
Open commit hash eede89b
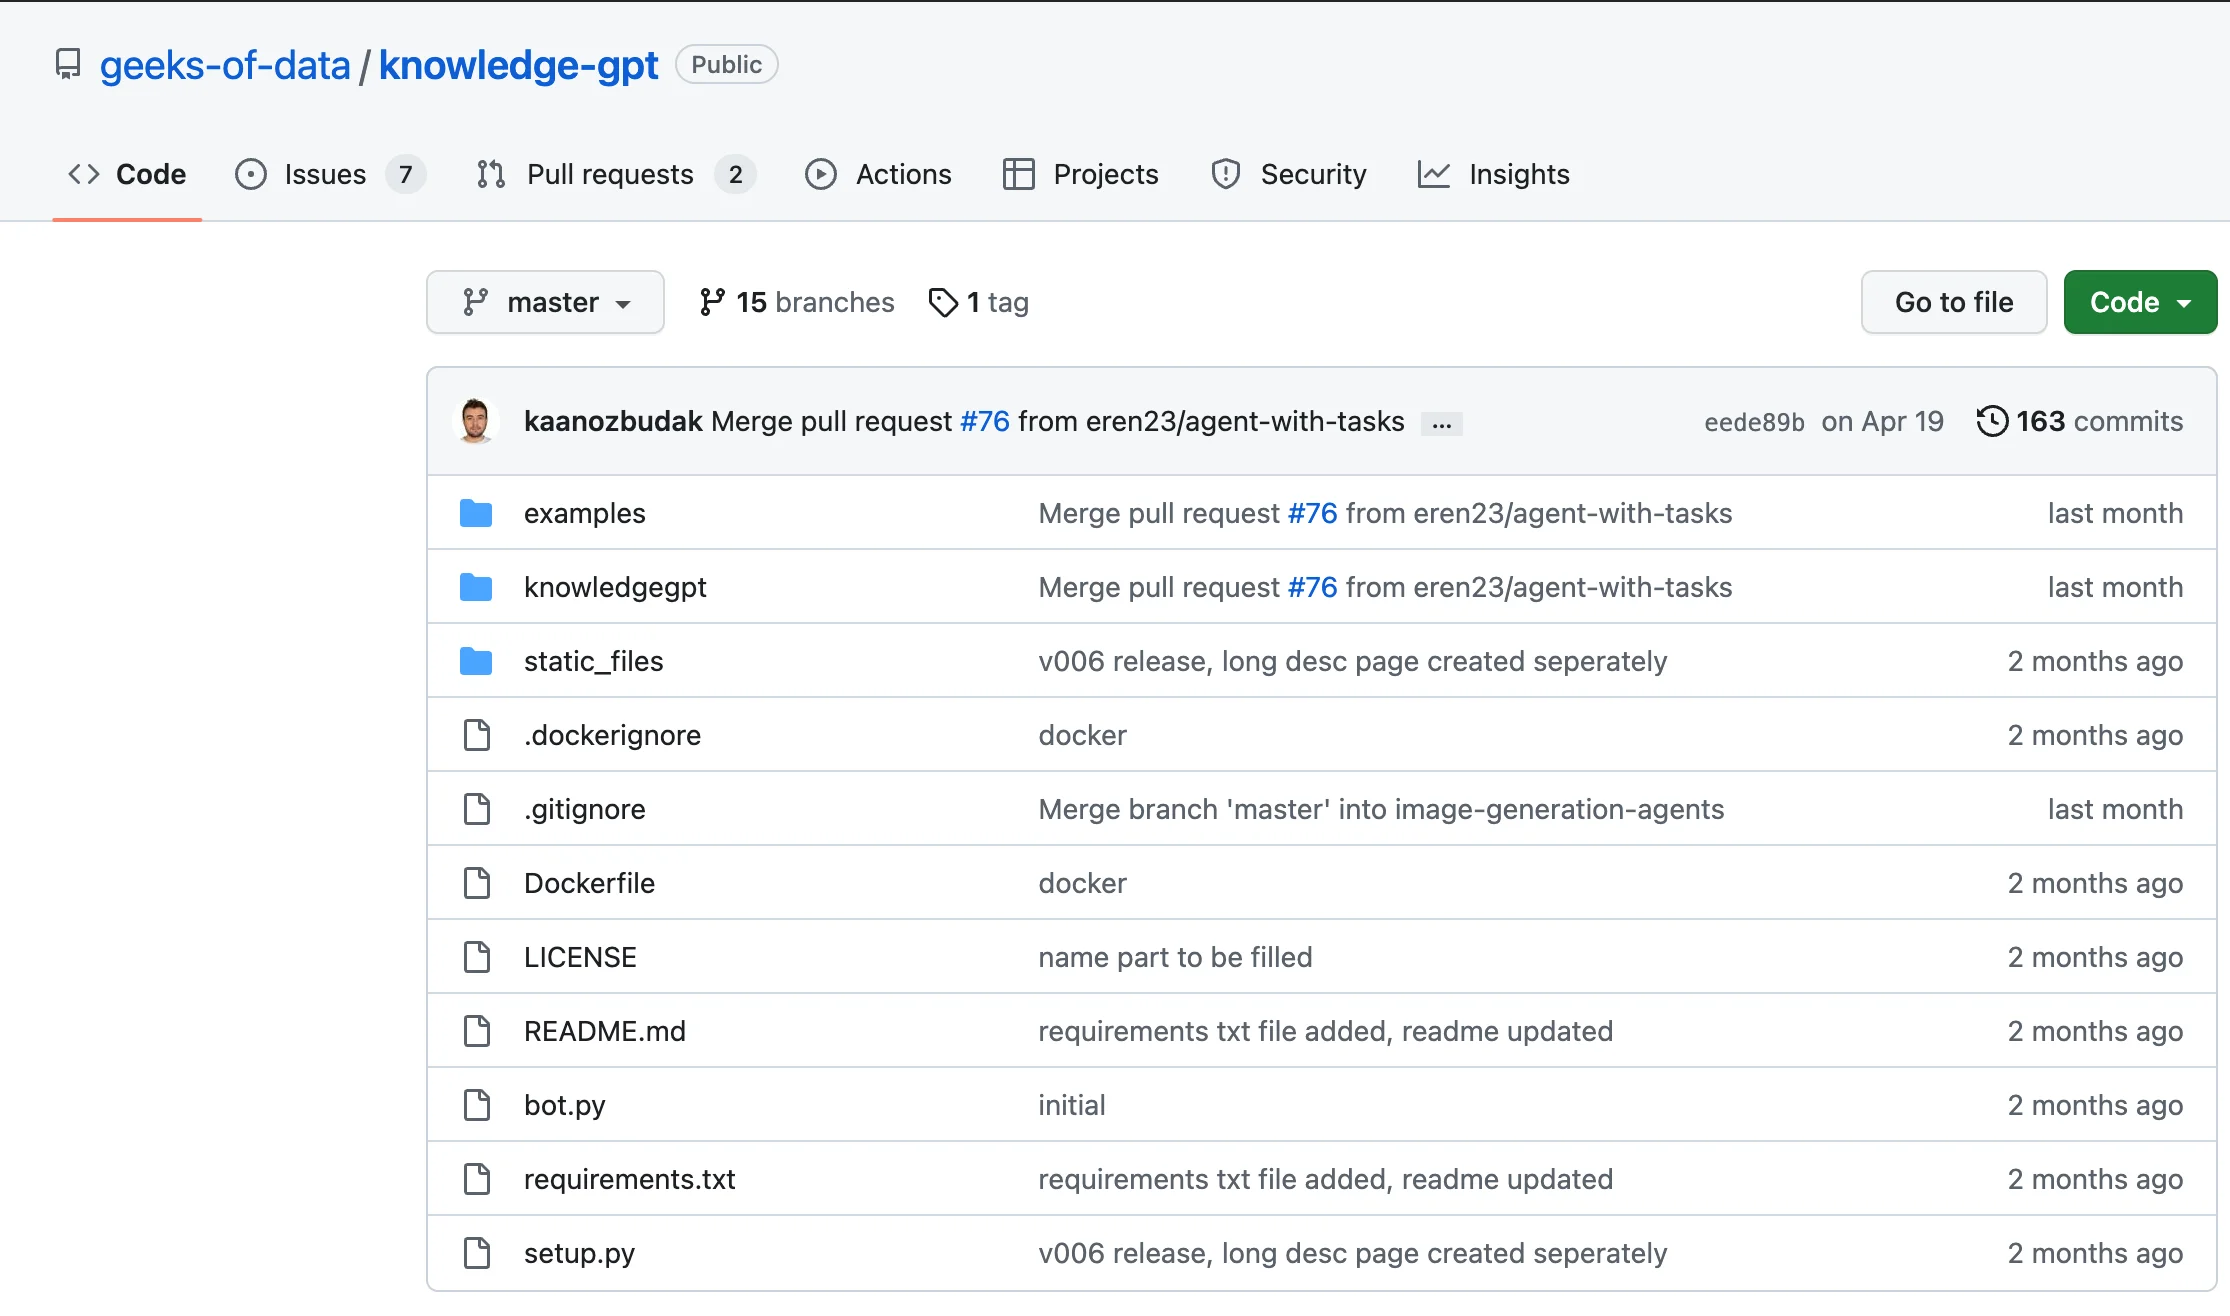click(x=1754, y=422)
